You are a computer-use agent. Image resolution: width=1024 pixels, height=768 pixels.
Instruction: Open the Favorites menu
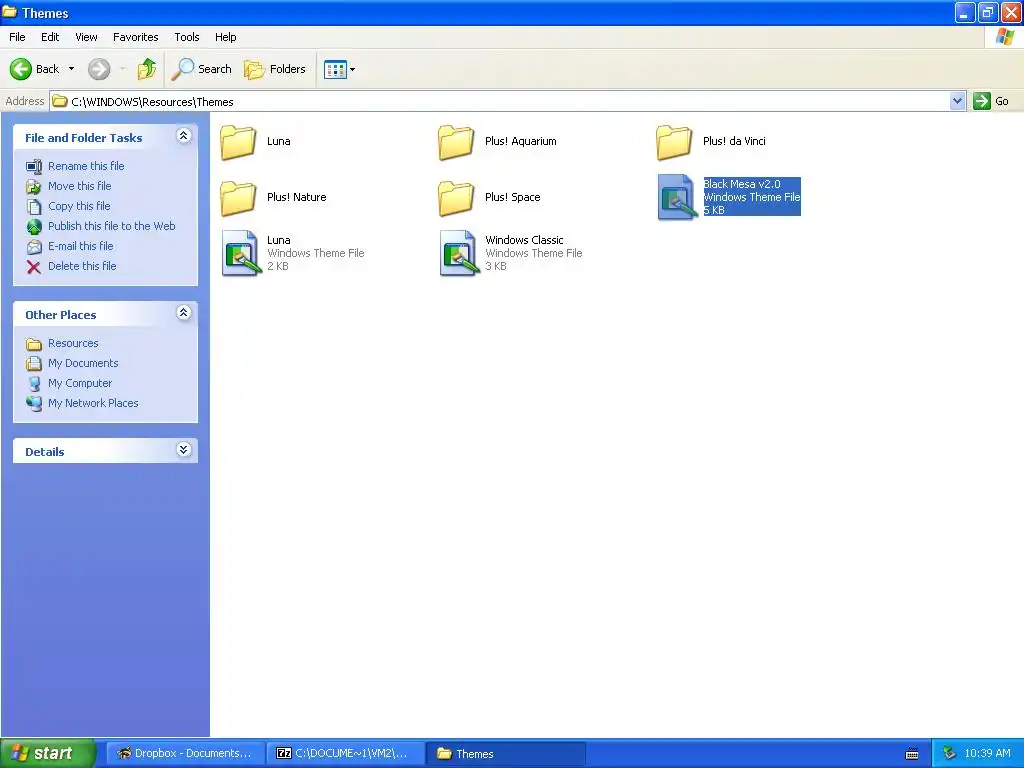click(x=135, y=37)
